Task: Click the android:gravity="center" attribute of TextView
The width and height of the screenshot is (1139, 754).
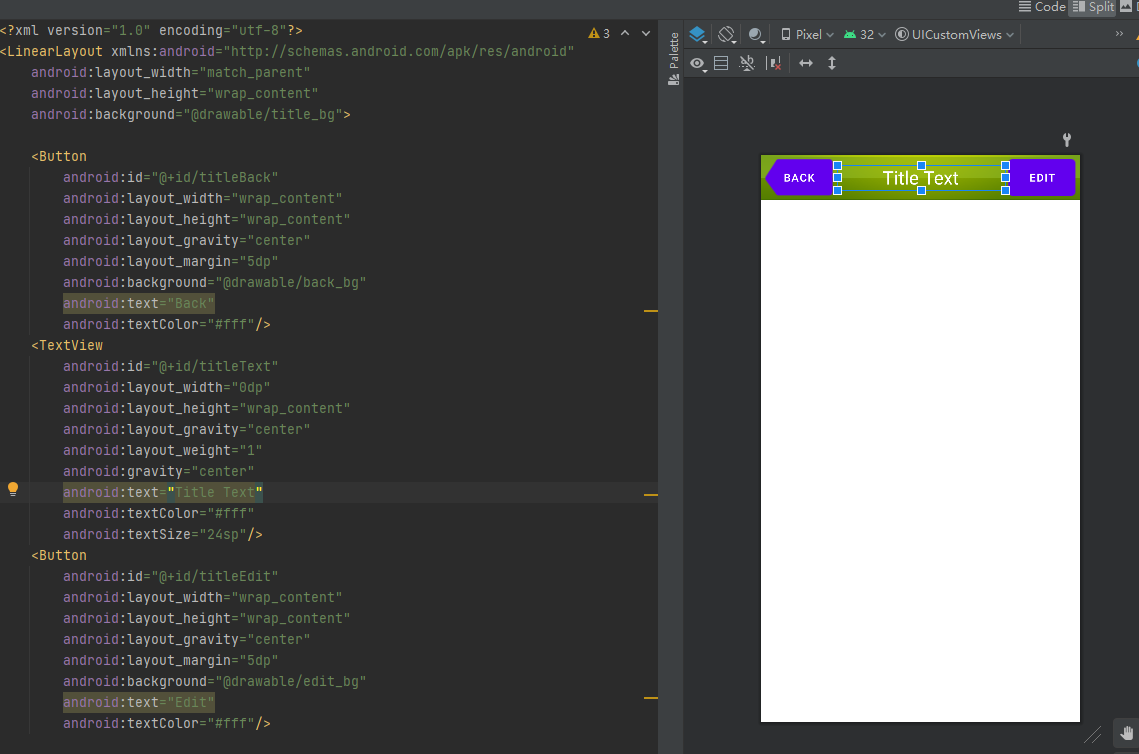Action: 158,471
